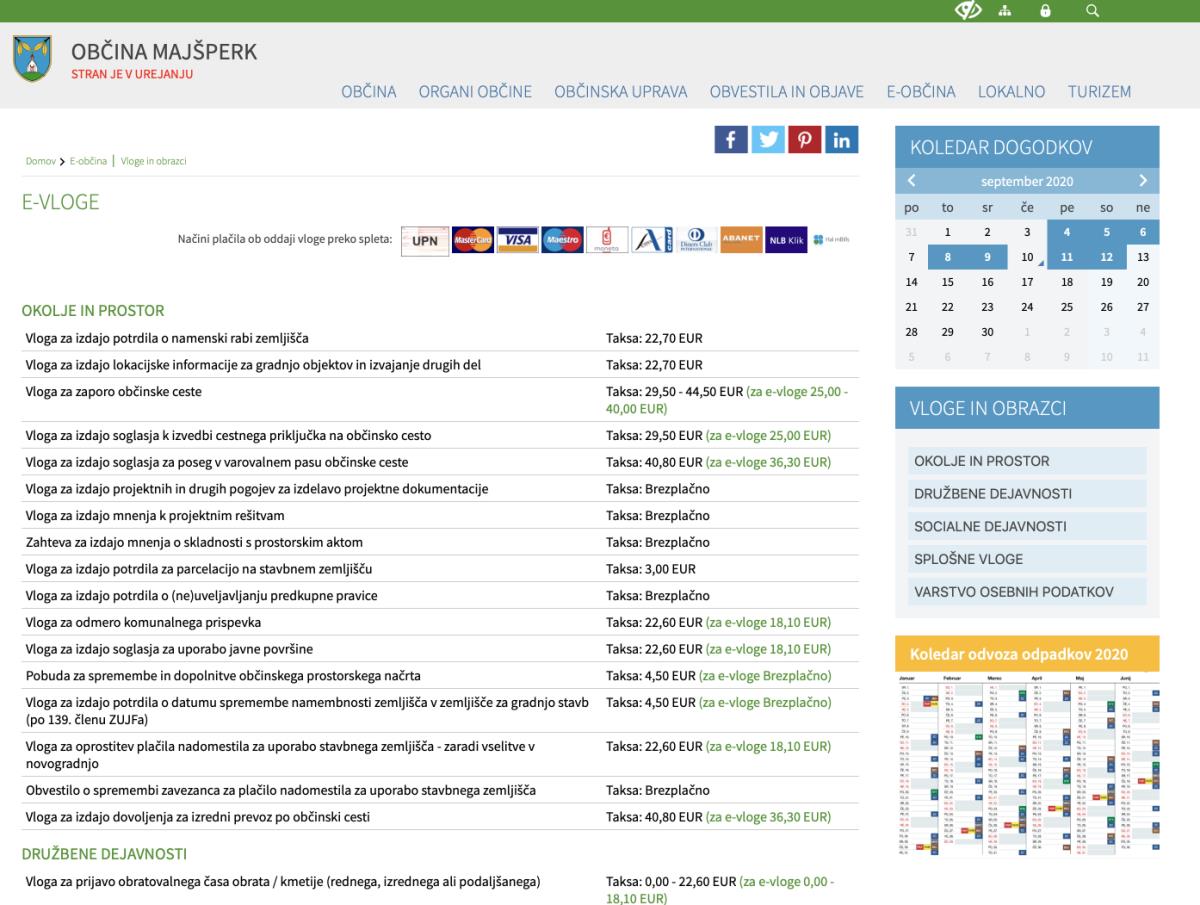Viewport: 1200px width, 905px height.
Task: Share the page on Facebook
Action: pyautogui.click(x=731, y=139)
